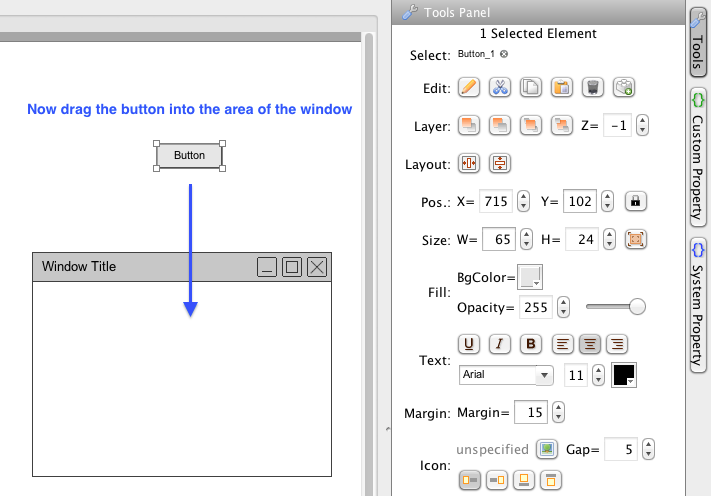Open the BgColor picker dropdown
Viewport: 711px width, 496px height.
(x=530, y=277)
